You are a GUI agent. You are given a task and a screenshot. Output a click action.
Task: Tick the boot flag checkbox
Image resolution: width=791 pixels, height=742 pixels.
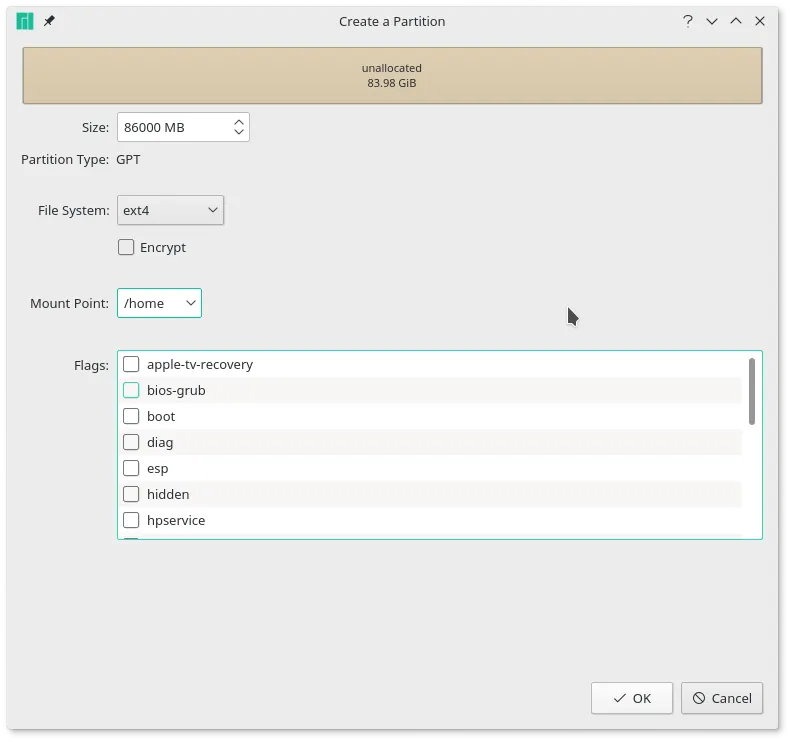131,416
